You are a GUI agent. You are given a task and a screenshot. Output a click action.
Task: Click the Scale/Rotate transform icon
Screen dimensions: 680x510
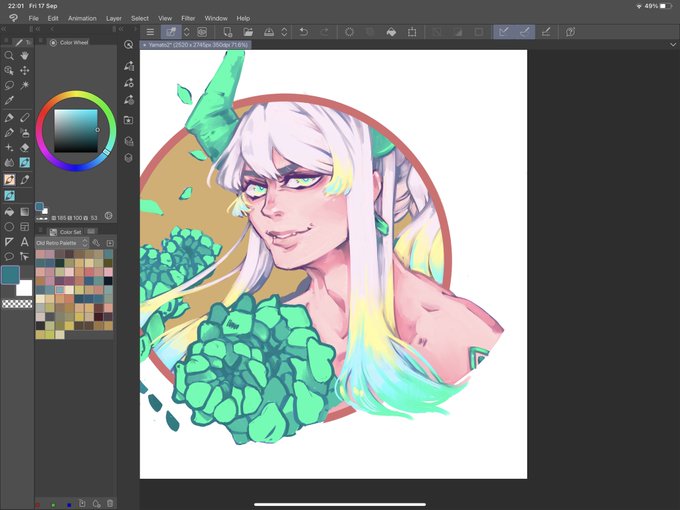tap(412, 32)
